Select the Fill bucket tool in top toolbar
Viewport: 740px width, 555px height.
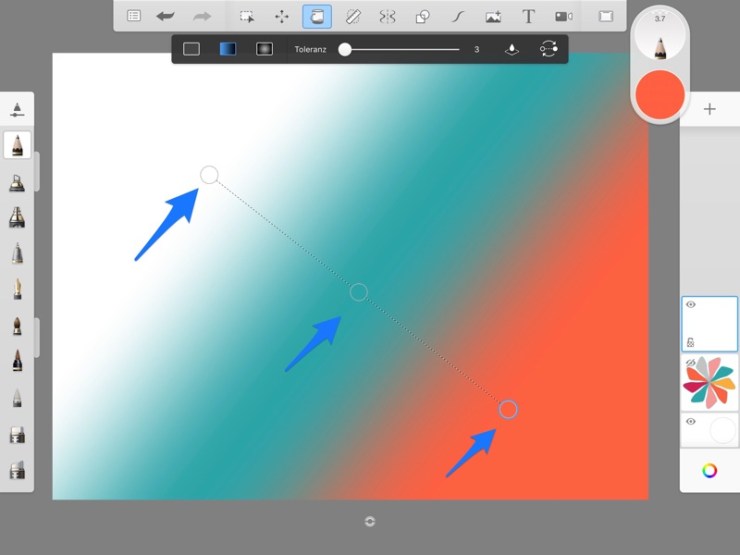click(x=317, y=16)
